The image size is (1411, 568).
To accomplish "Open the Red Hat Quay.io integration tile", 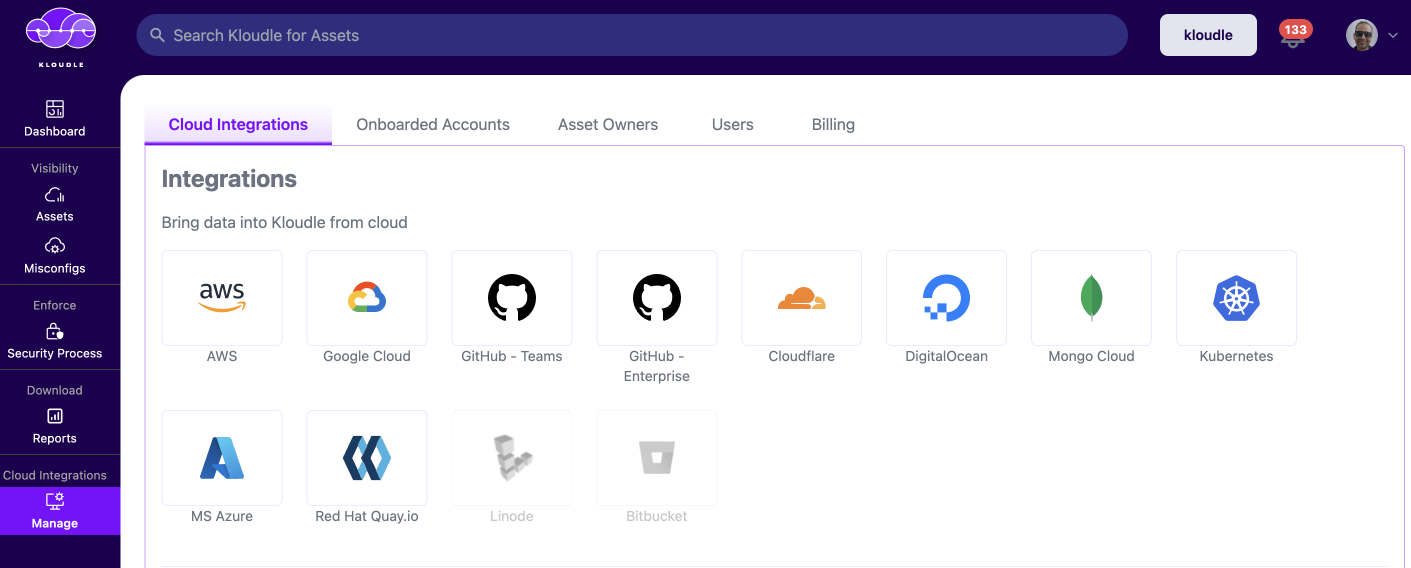I will [x=367, y=458].
